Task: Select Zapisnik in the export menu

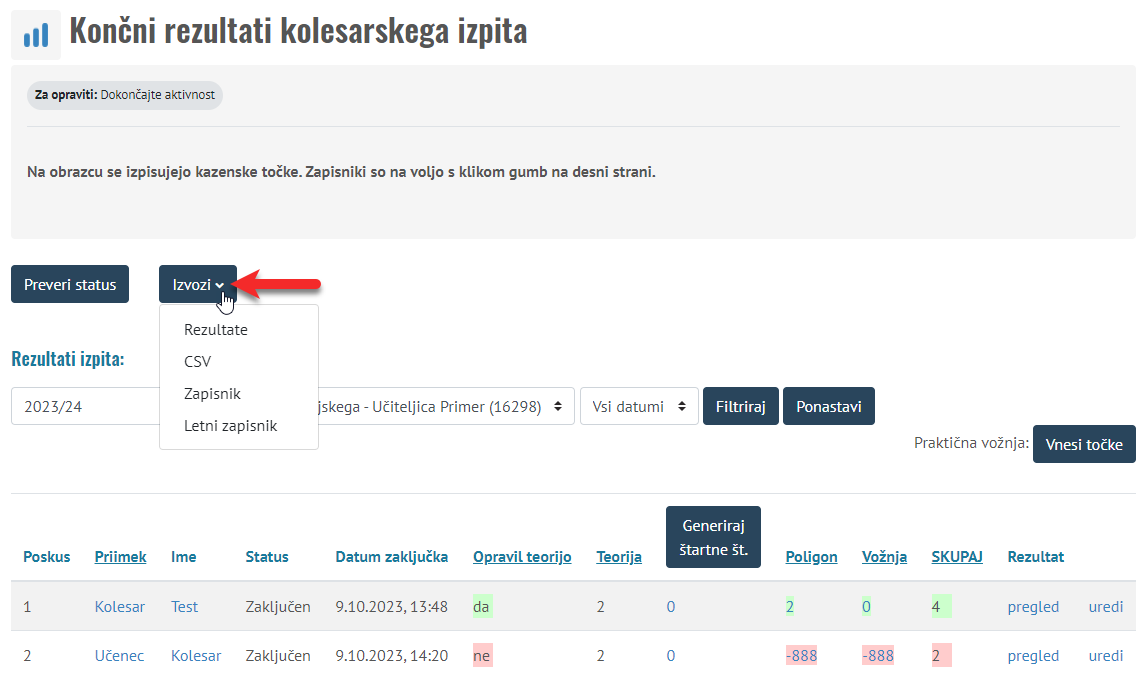Action: (x=212, y=394)
